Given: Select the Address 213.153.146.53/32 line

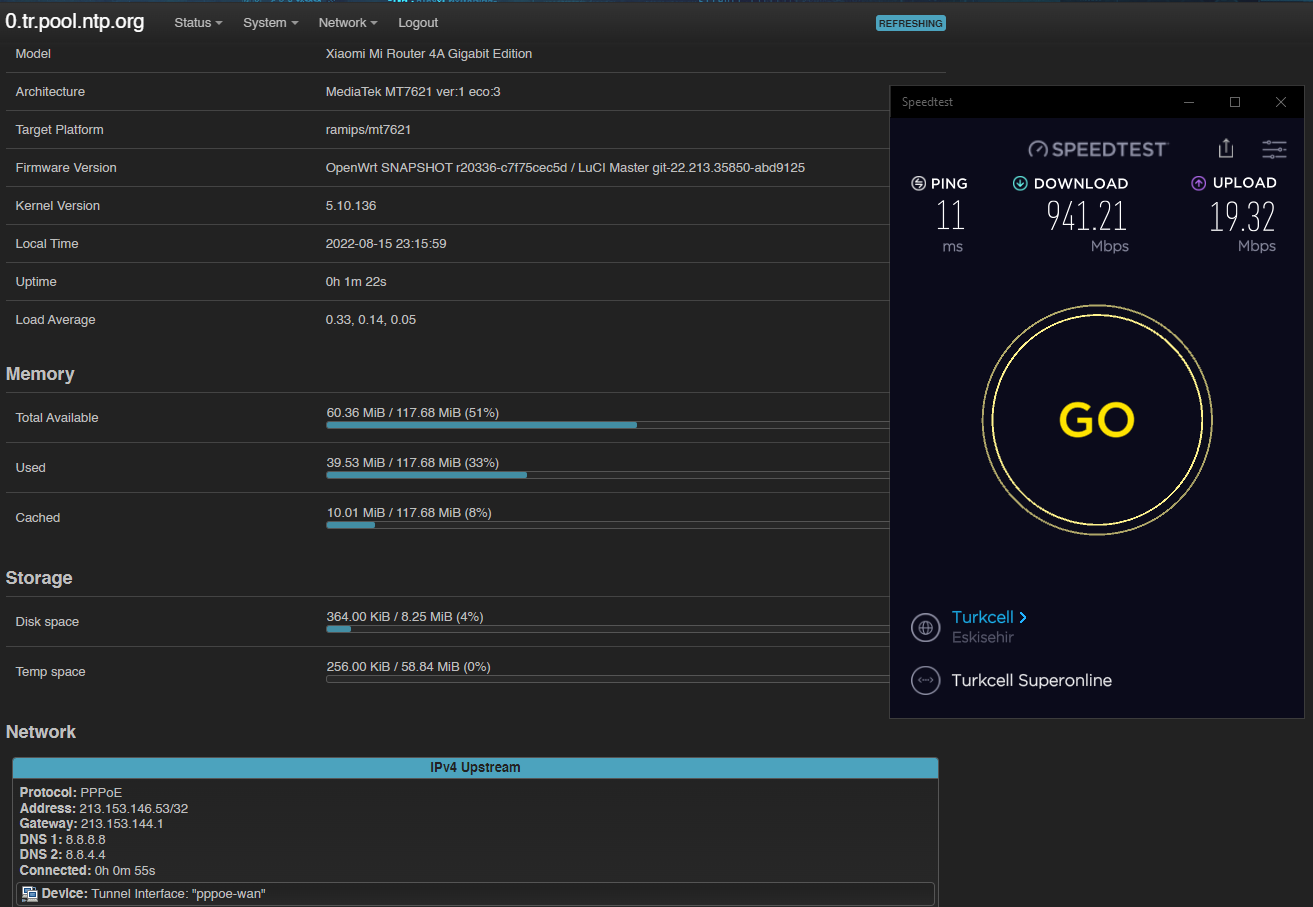Looking at the screenshot, I should (104, 808).
